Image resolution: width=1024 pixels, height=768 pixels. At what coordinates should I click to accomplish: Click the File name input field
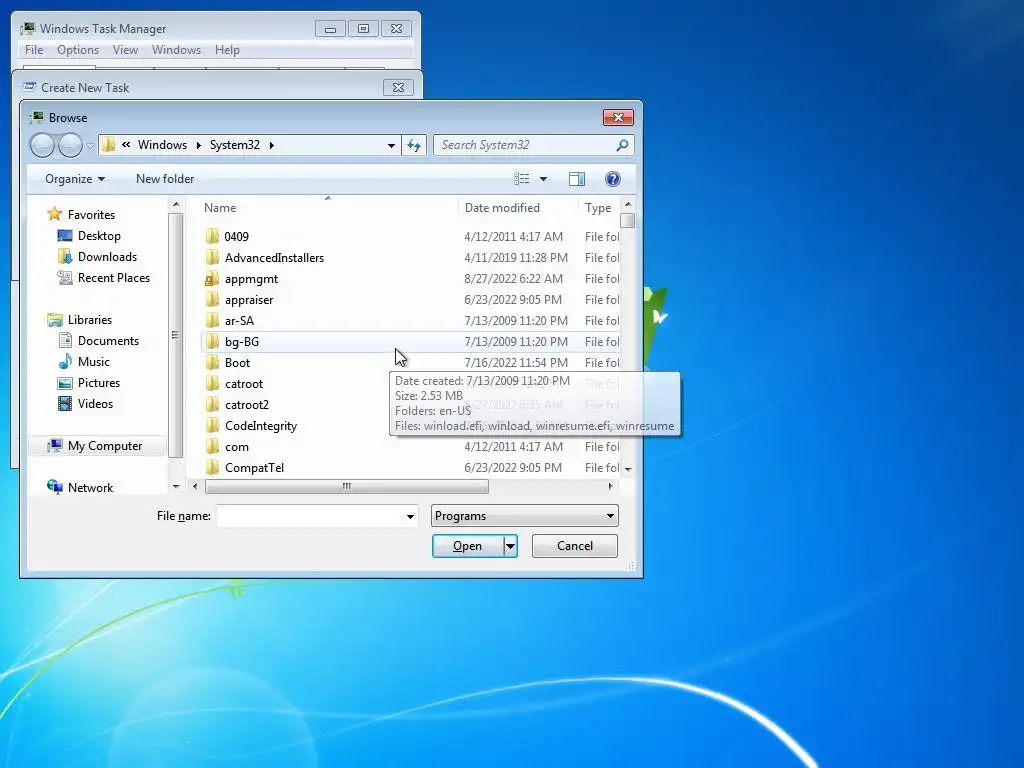click(x=311, y=516)
